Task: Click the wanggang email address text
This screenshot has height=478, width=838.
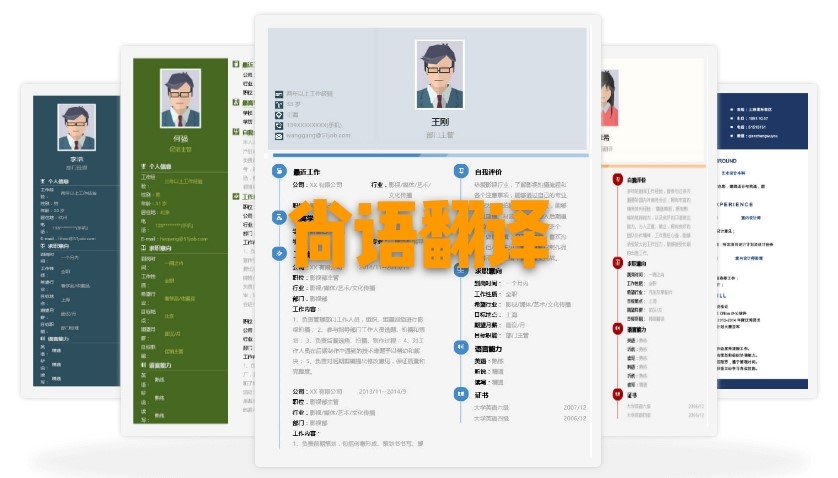Action: coord(320,136)
